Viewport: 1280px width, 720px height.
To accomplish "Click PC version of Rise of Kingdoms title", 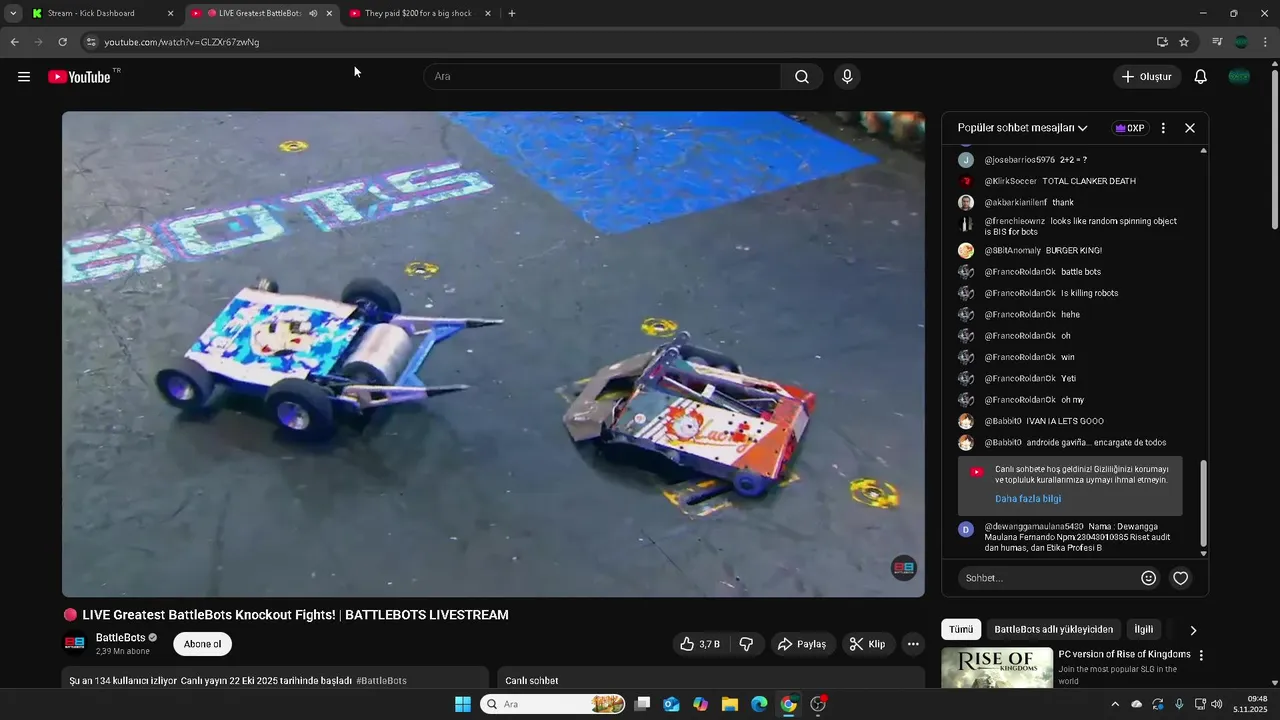I will [1124, 654].
